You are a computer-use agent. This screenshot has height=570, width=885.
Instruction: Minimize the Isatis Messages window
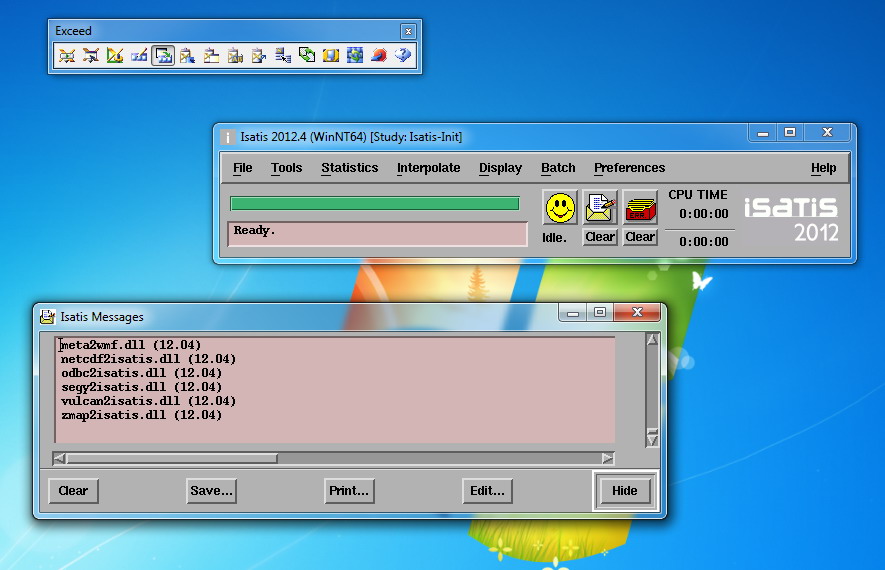(573, 313)
